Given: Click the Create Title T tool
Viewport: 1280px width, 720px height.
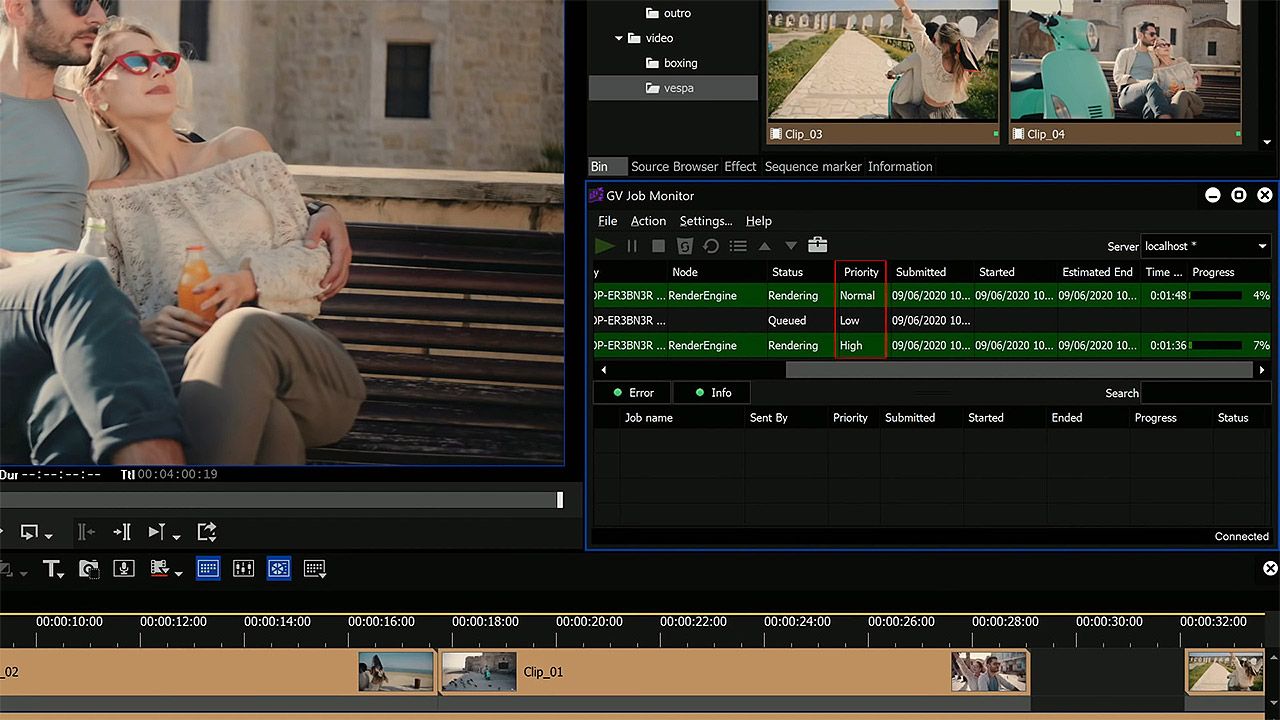Looking at the screenshot, I should [51, 569].
